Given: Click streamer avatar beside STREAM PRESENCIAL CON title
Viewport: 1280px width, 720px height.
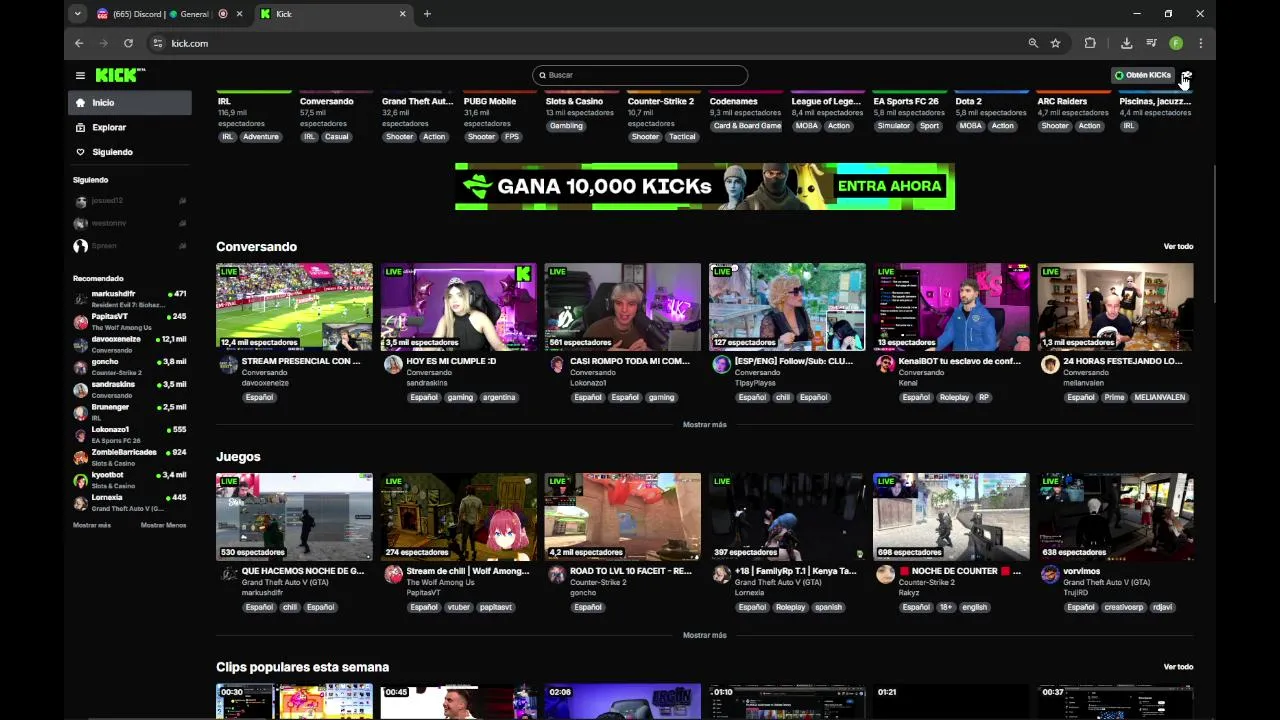Looking at the screenshot, I should pyautogui.click(x=228, y=365).
